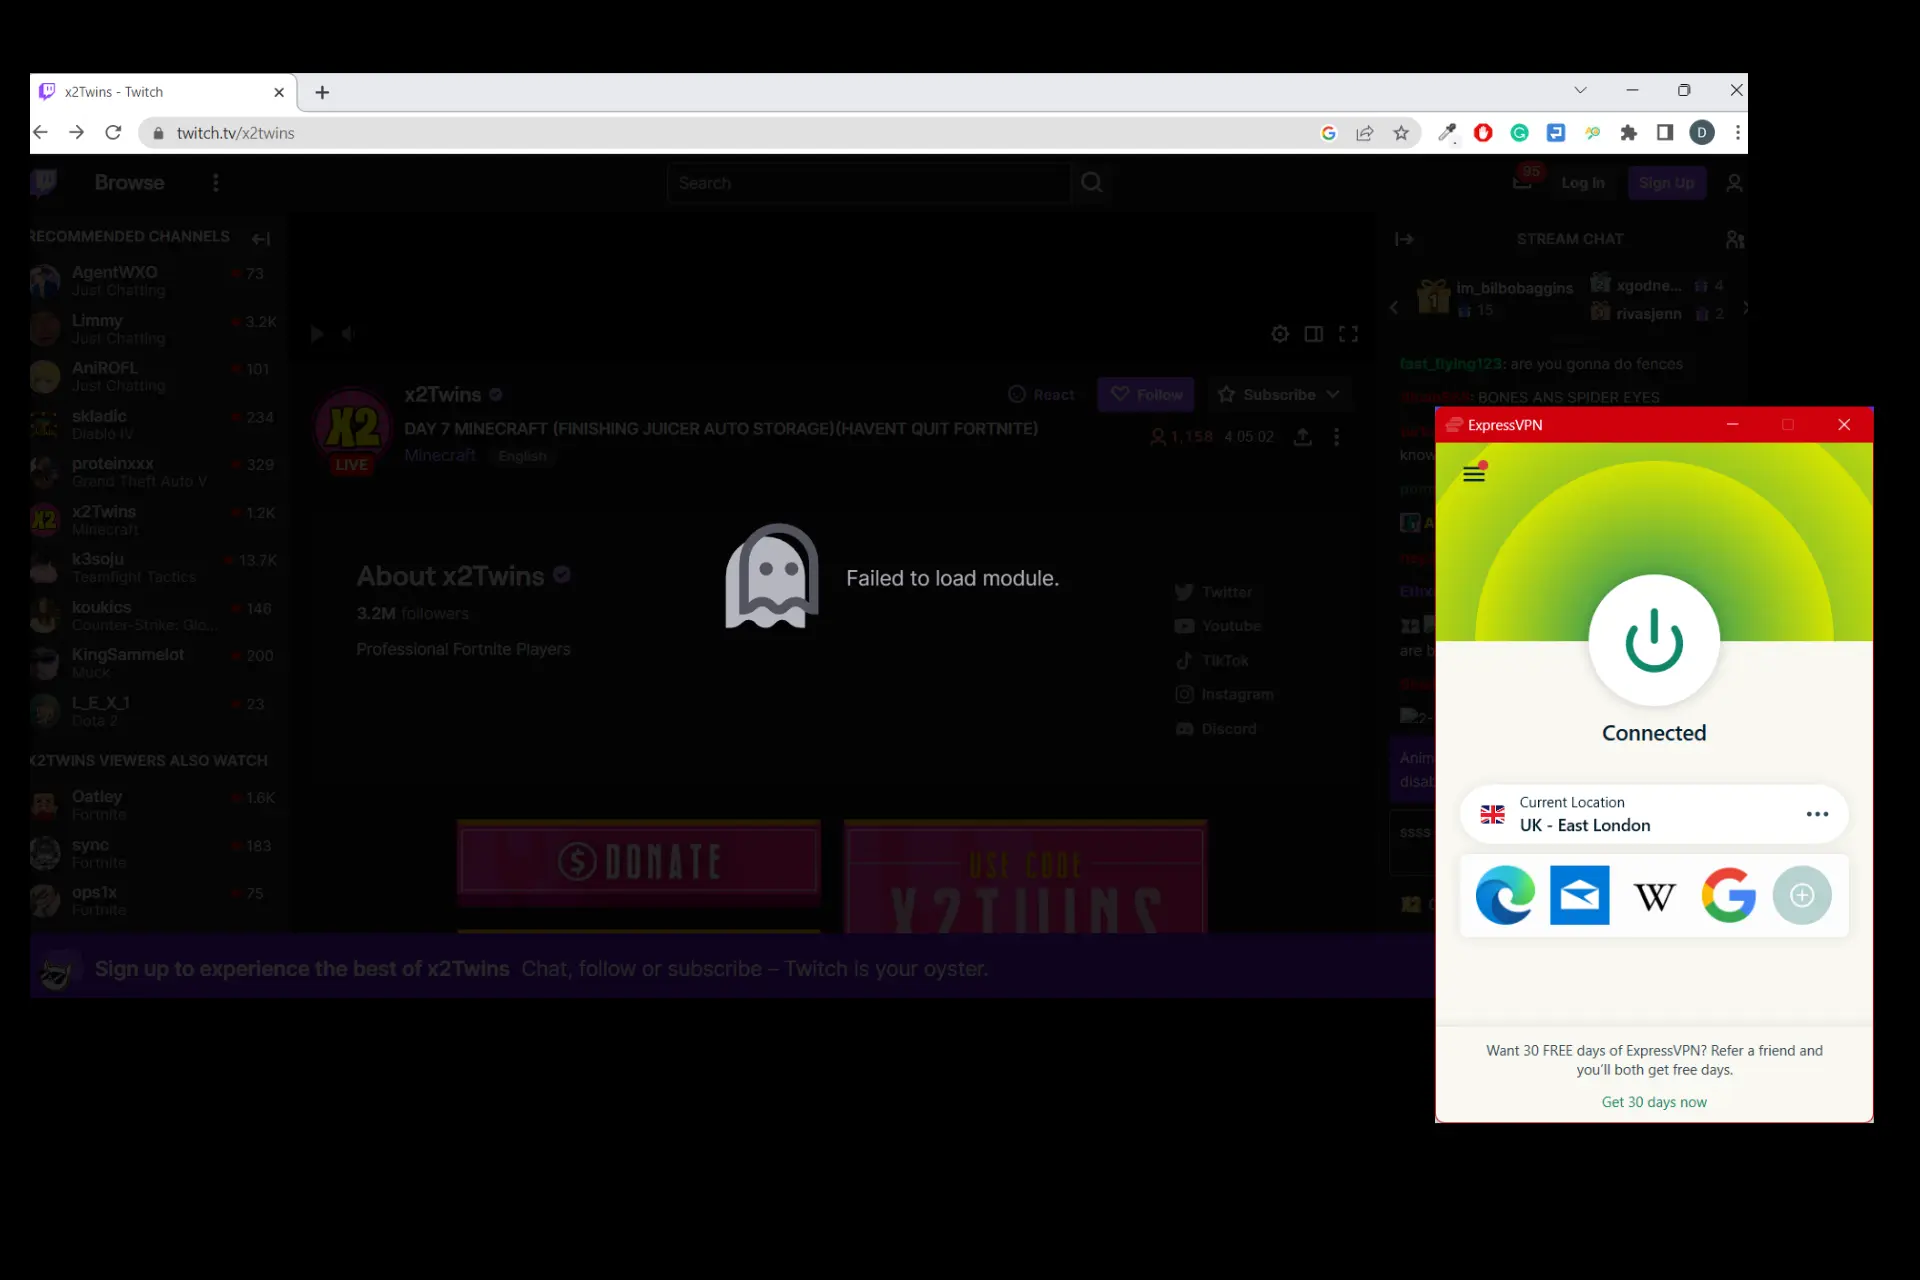Image resolution: width=1920 pixels, height=1280 pixels.
Task: Open x2Twins Twitter profile icon
Action: pos(1183,592)
